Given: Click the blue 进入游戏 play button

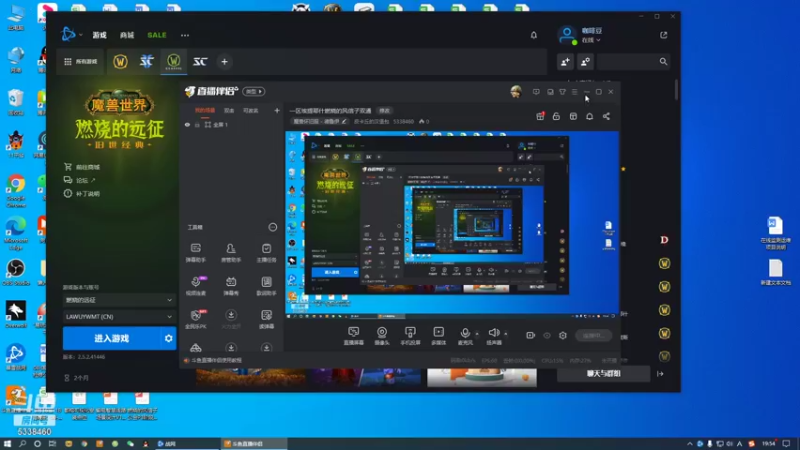Looking at the screenshot, I should 111,338.
